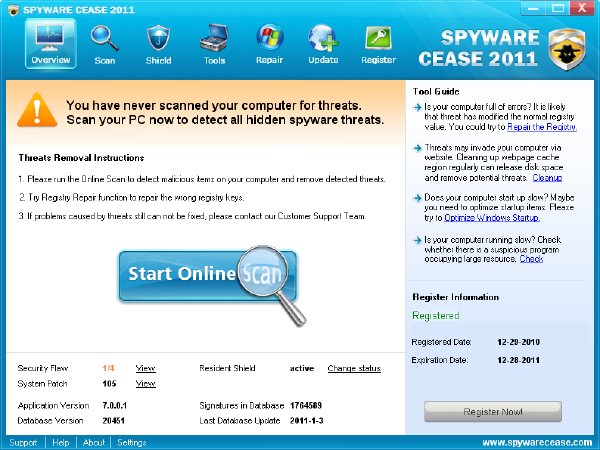
Task: Open the Update globe icon
Action: tap(323, 38)
